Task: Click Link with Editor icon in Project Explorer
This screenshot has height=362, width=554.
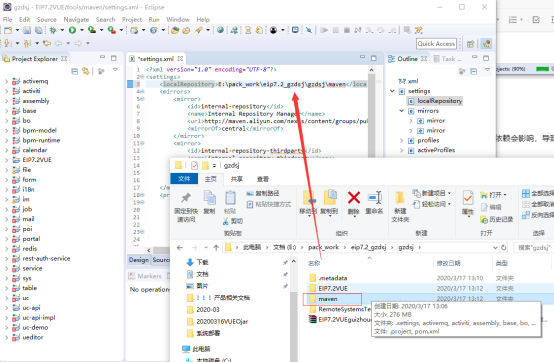Action: [x=86, y=71]
